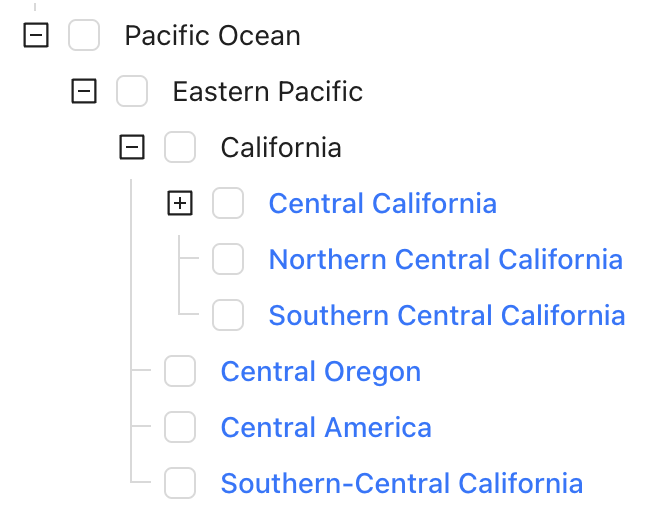Check the Southern-Central California checkbox
This screenshot has width=656, height=532.
click(180, 484)
